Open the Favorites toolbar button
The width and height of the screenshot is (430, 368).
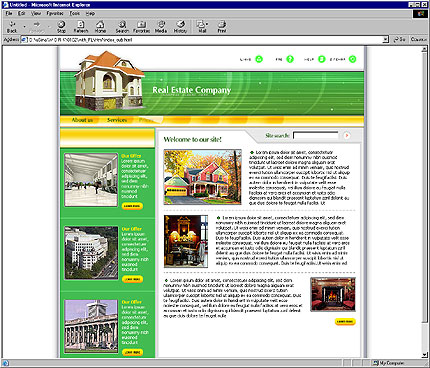141,26
